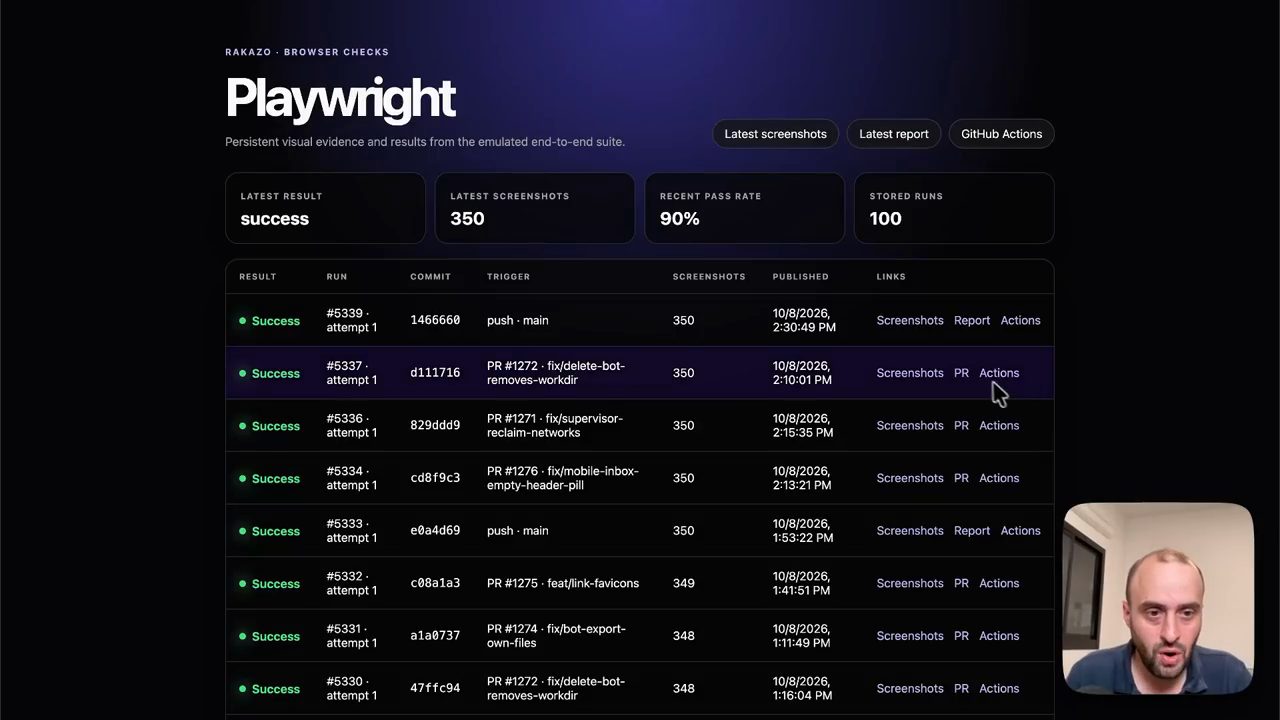1280x720 pixels.
Task: Open Actions link for run #5332
Action: (999, 583)
